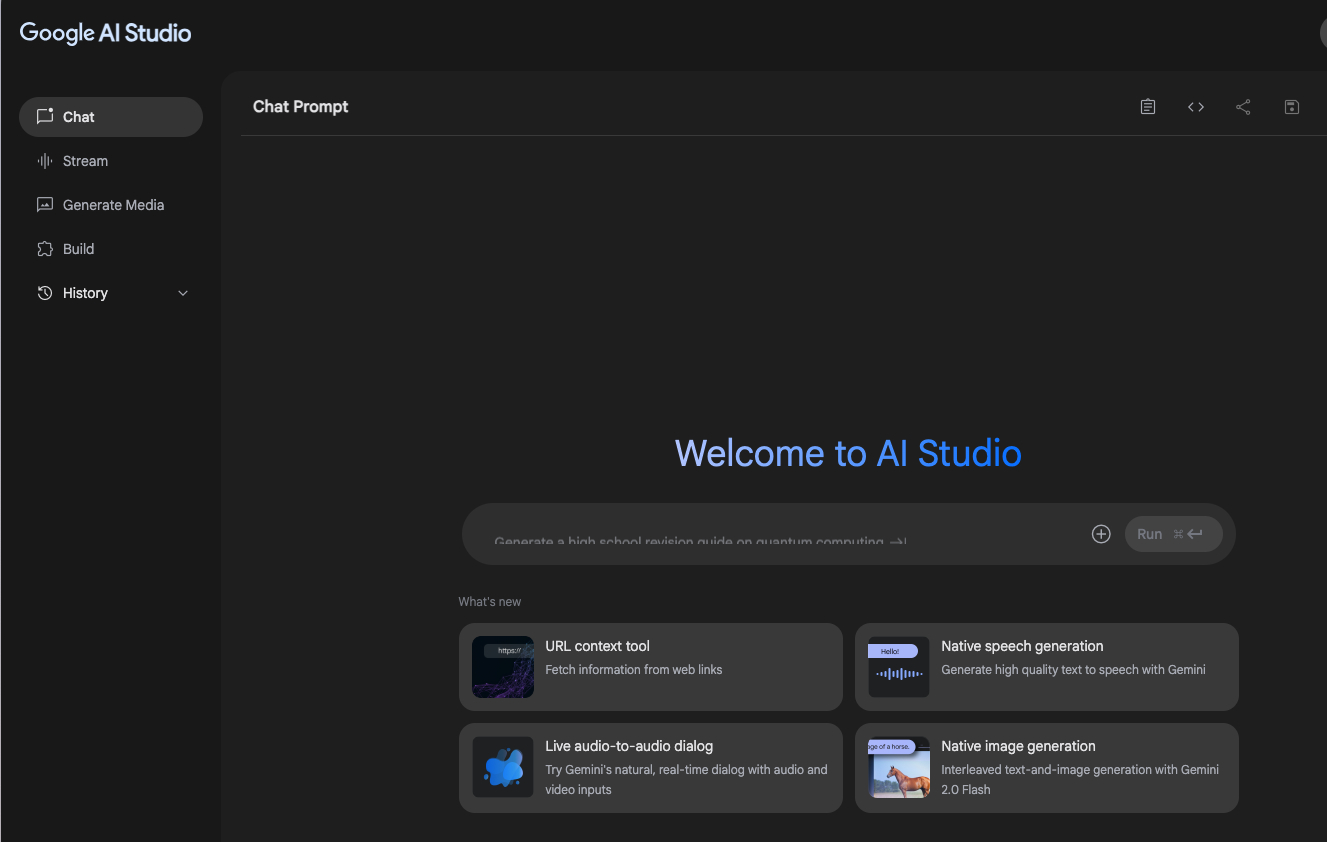This screenshot has height=842, width=1327.
Task: Save the prompt with the floppy-disk icon
Action: [1292, 107]
